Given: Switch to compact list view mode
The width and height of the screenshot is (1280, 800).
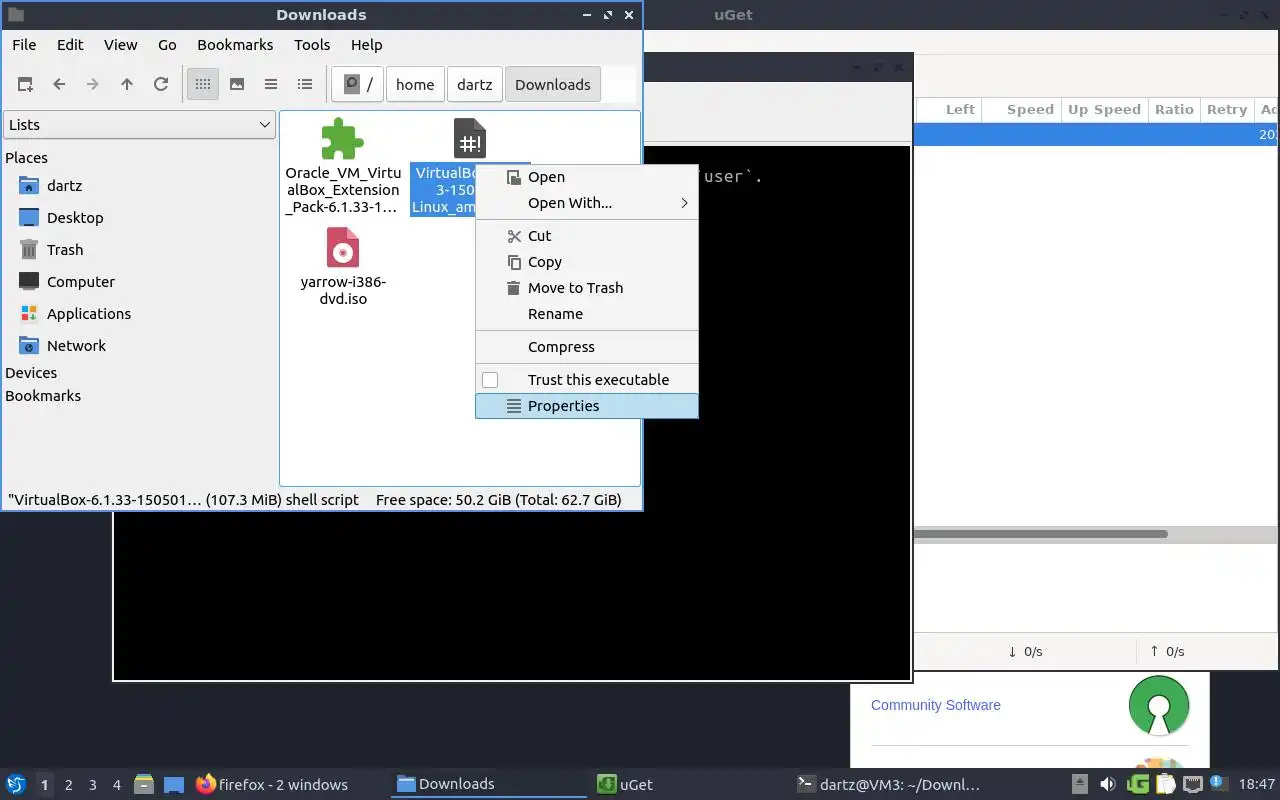Looking at the screenshot, I should tap(271, 85).
